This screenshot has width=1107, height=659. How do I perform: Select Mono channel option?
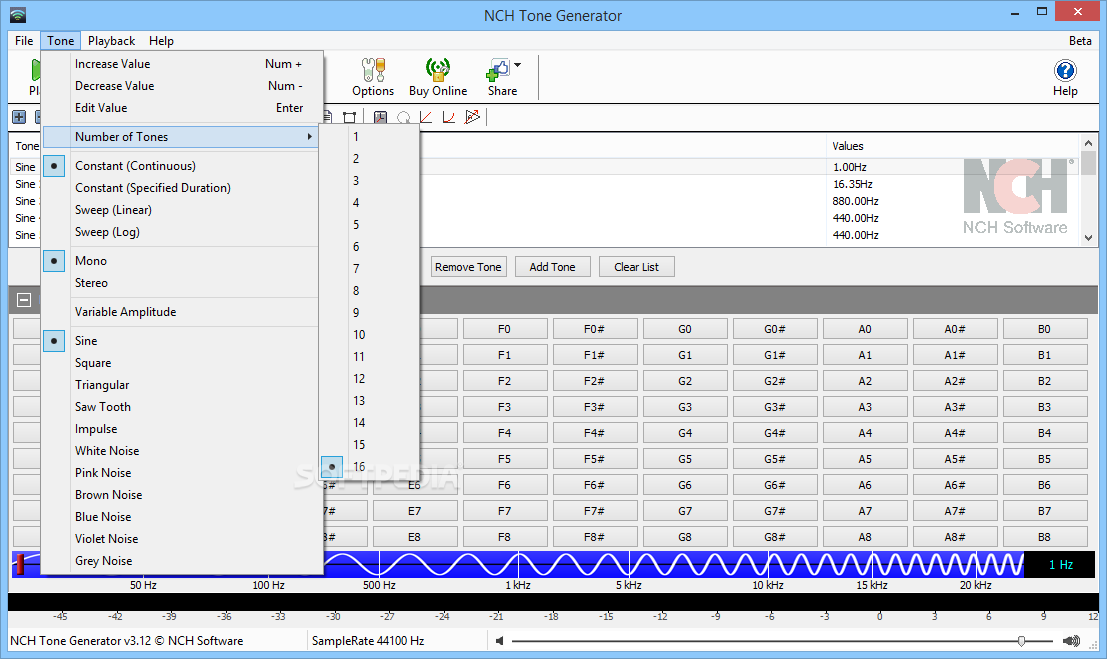(180, 261)
